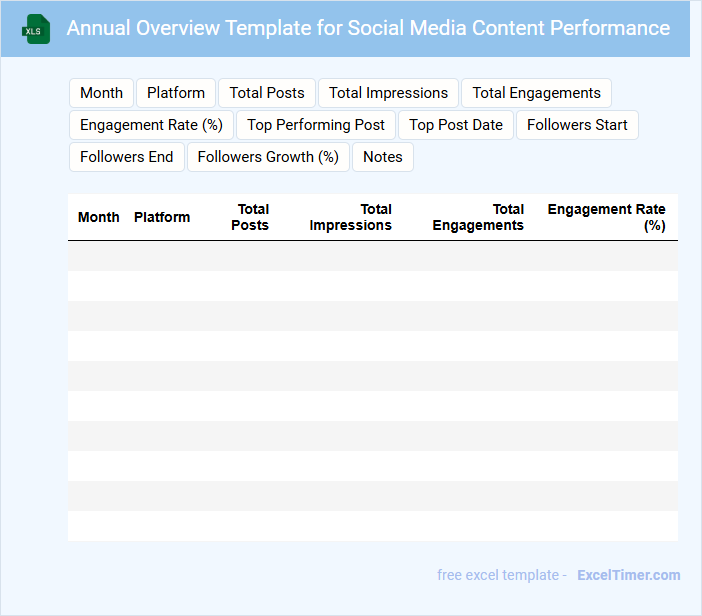Click the Followers Growth (%) tag
Screen dimensions: 702x616
click(268, 157)
